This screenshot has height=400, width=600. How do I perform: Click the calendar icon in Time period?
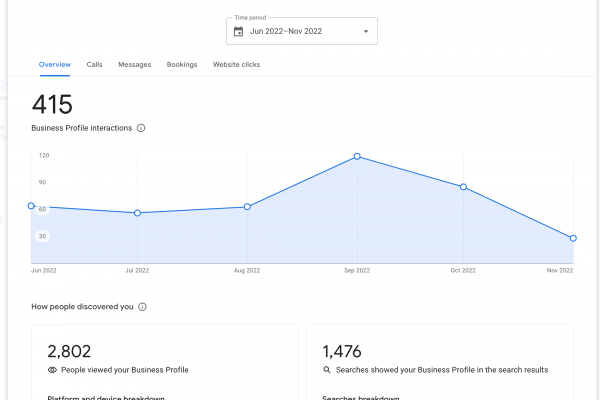[238, 32]
